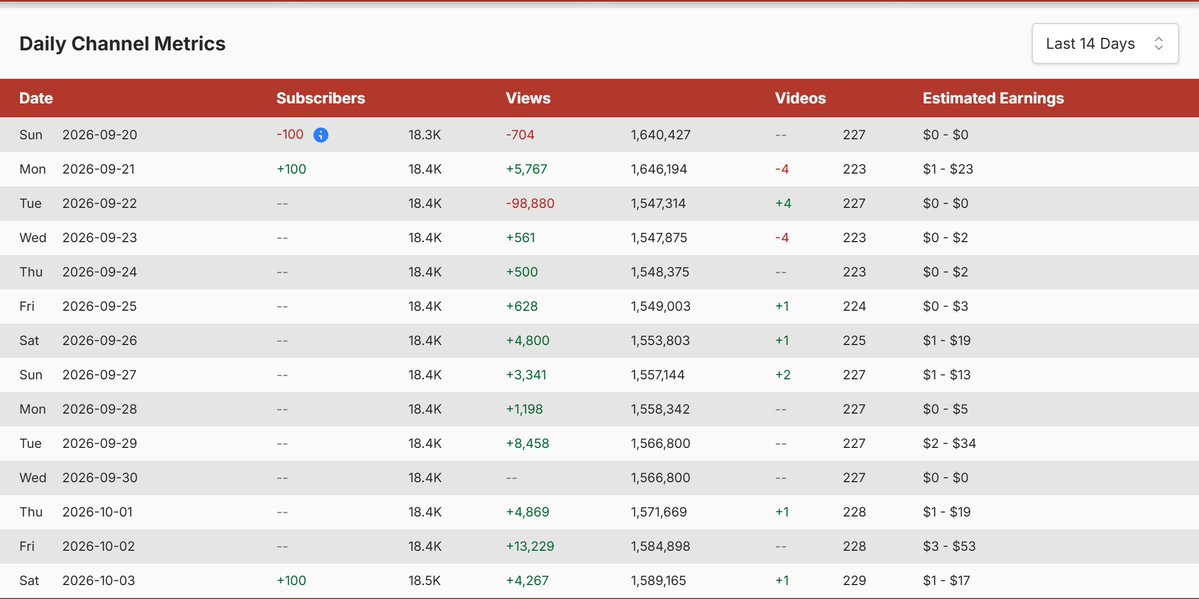Click the Videos column header
This screenshot has width=1199, height=599.
(x=801, y=98)
